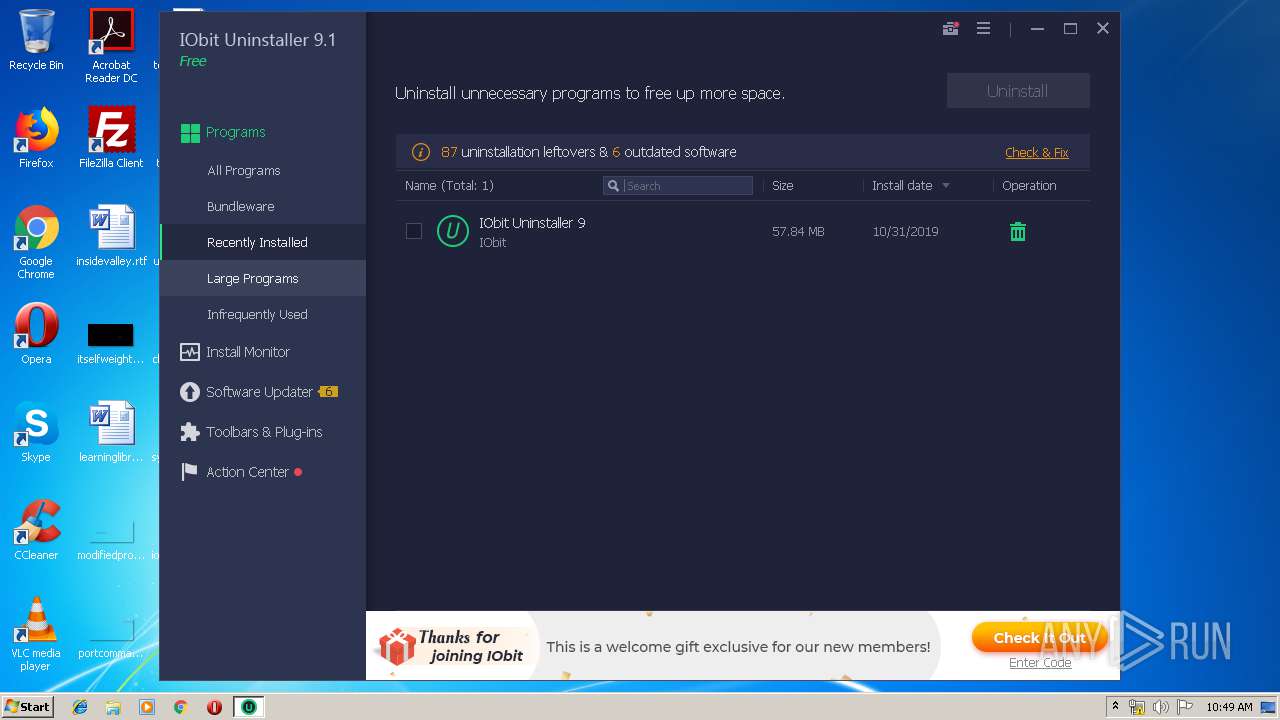The height and width of the screenshot is (720, 1280).
Task: Open Software Updater section
Action: [x=259, y=392]
